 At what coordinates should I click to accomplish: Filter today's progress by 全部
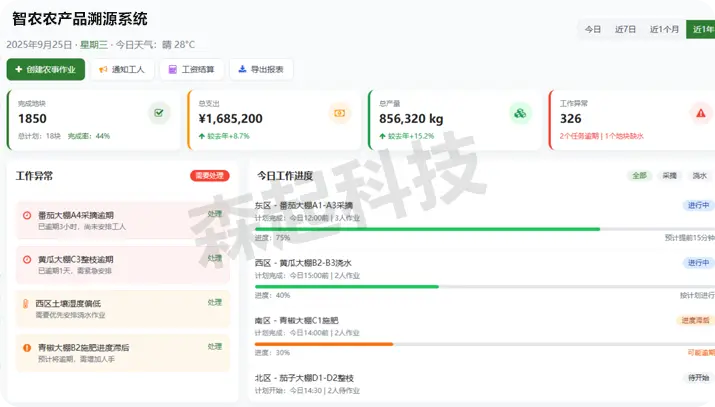(x=639, y=176)
